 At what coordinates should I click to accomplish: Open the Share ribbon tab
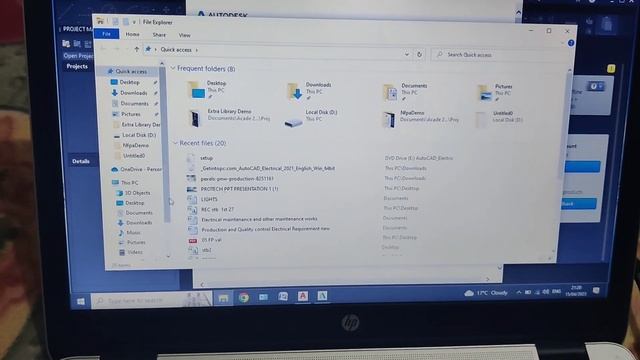159,35
